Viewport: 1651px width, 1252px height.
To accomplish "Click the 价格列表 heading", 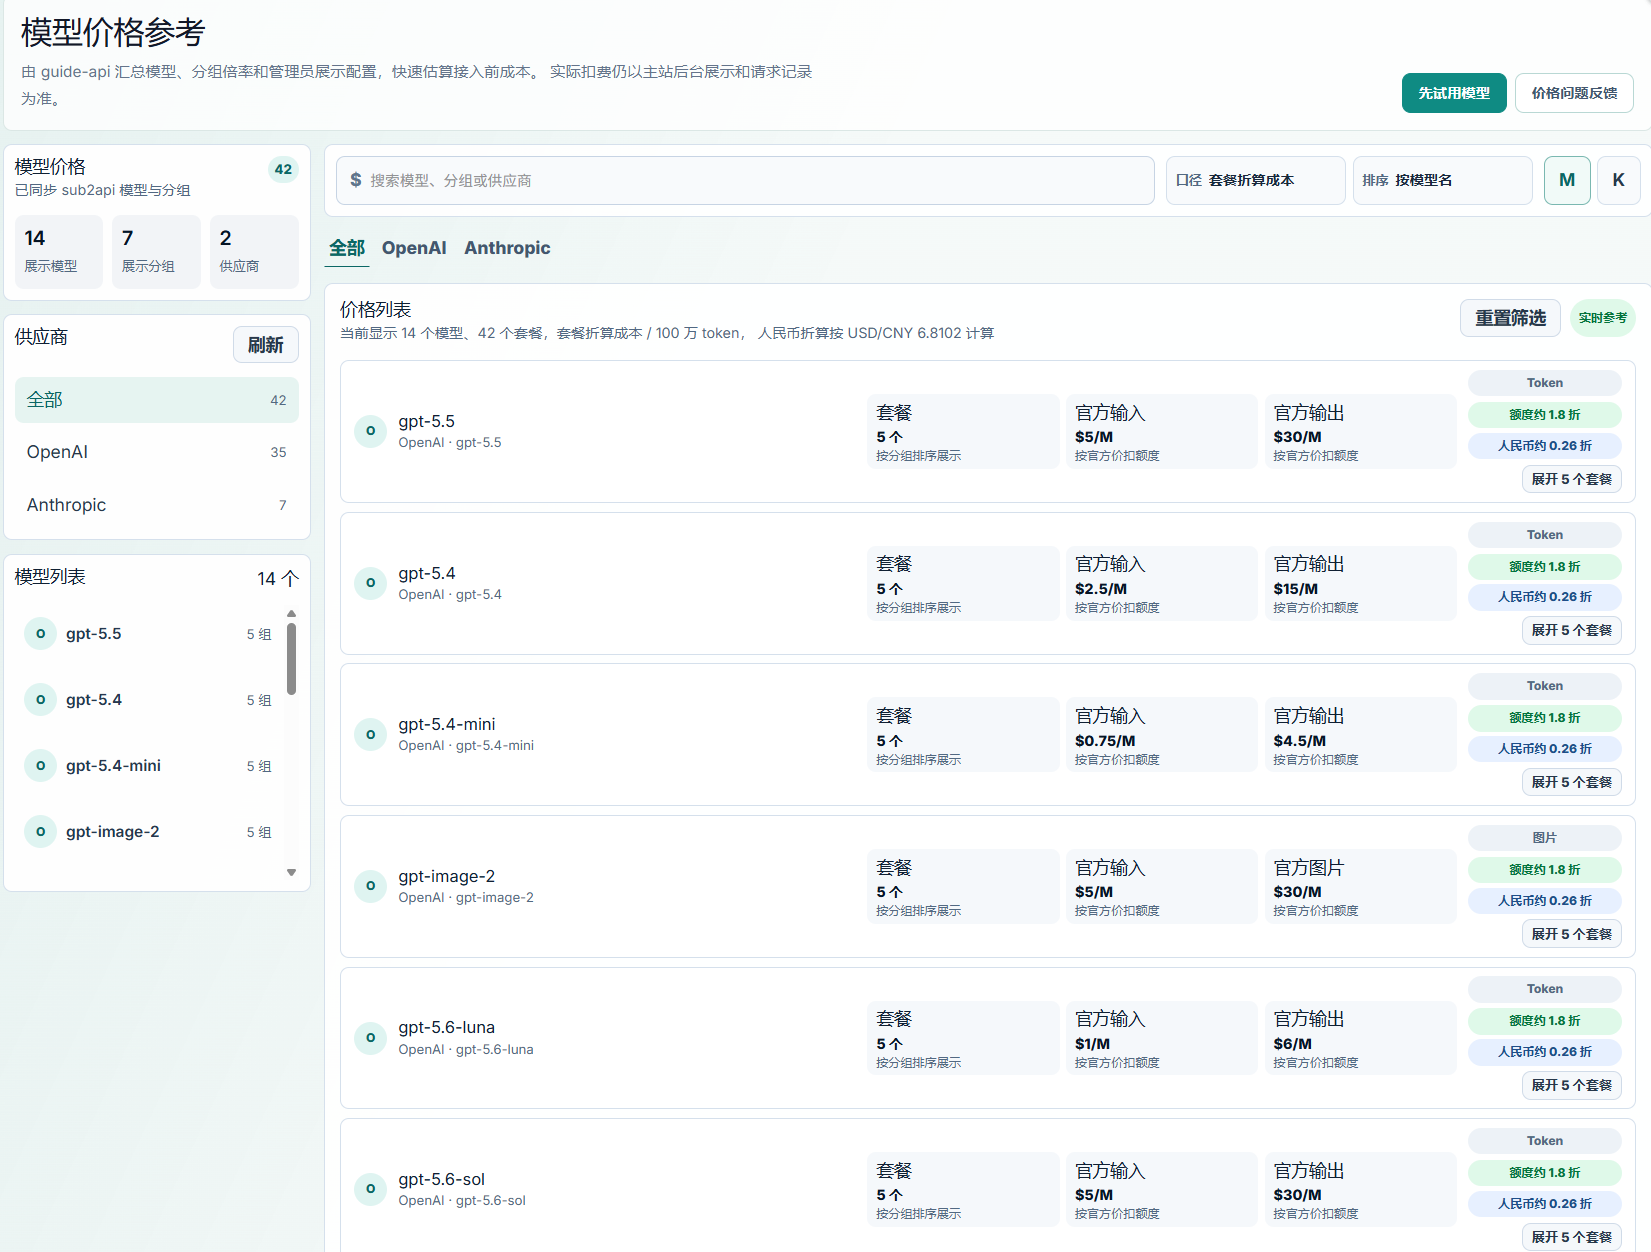I will click(x=376, y=310).
